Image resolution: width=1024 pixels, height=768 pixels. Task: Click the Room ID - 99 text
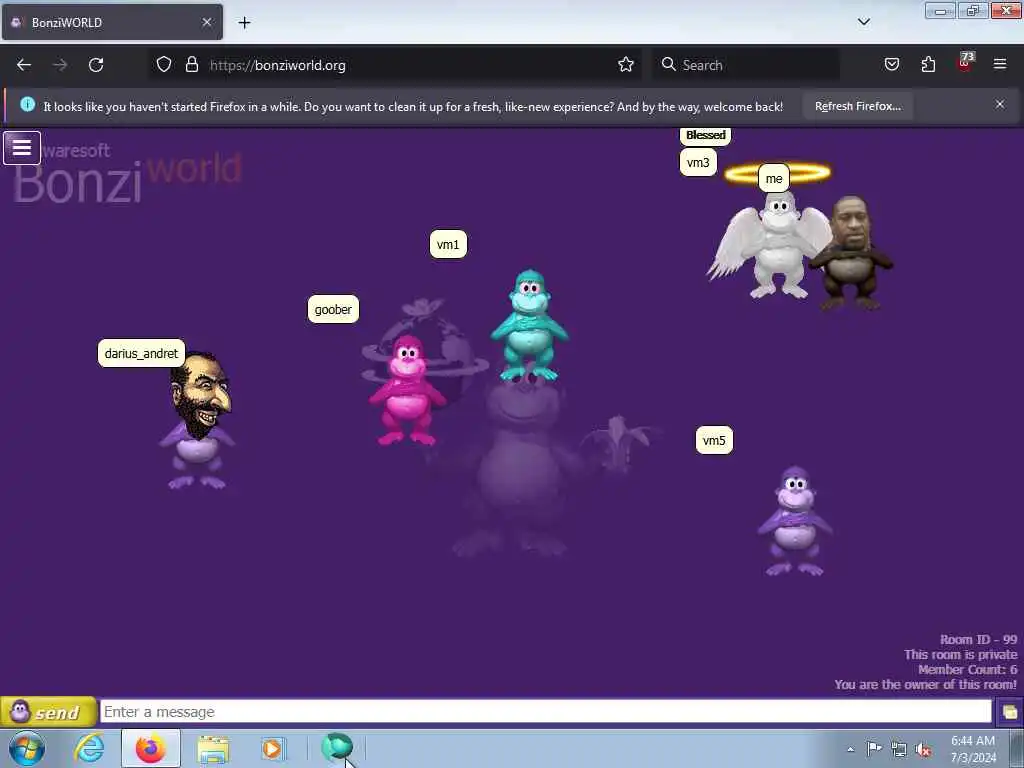tap(978, 639)
